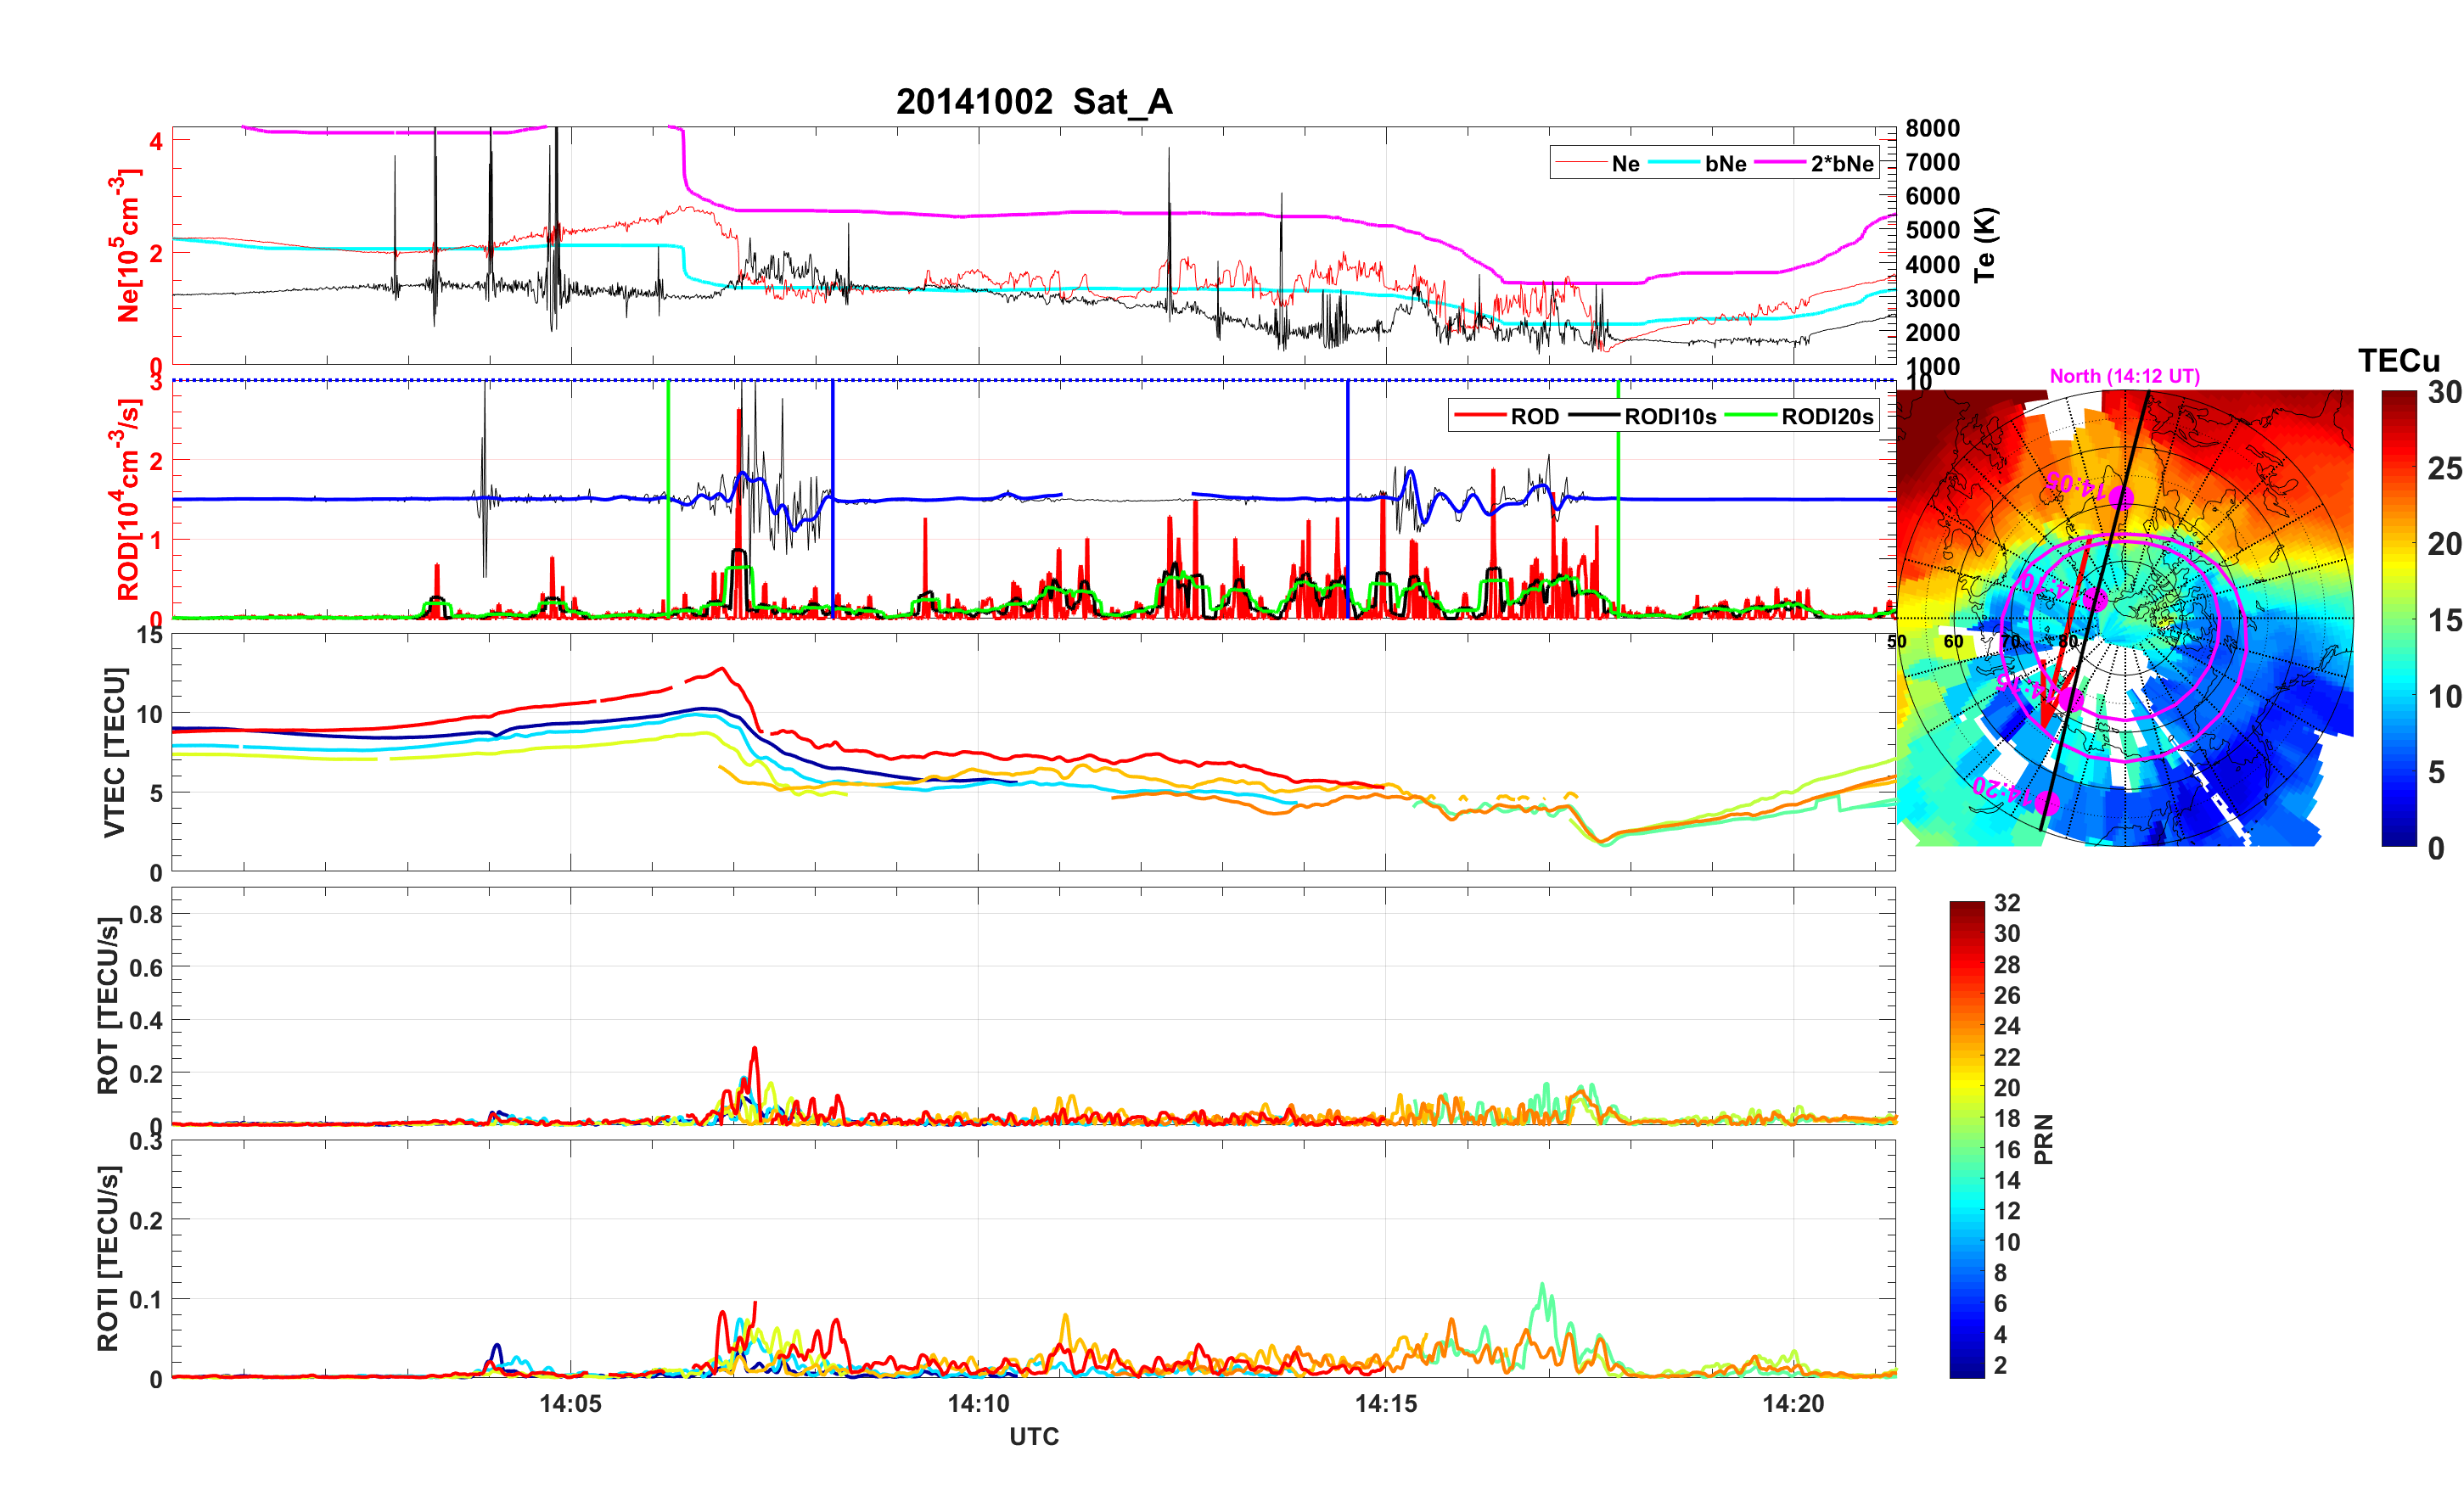Click the UTC x-axis label
Screen dimensions: 2464x1490
pyautogui.click(x=1033, y=1436)
